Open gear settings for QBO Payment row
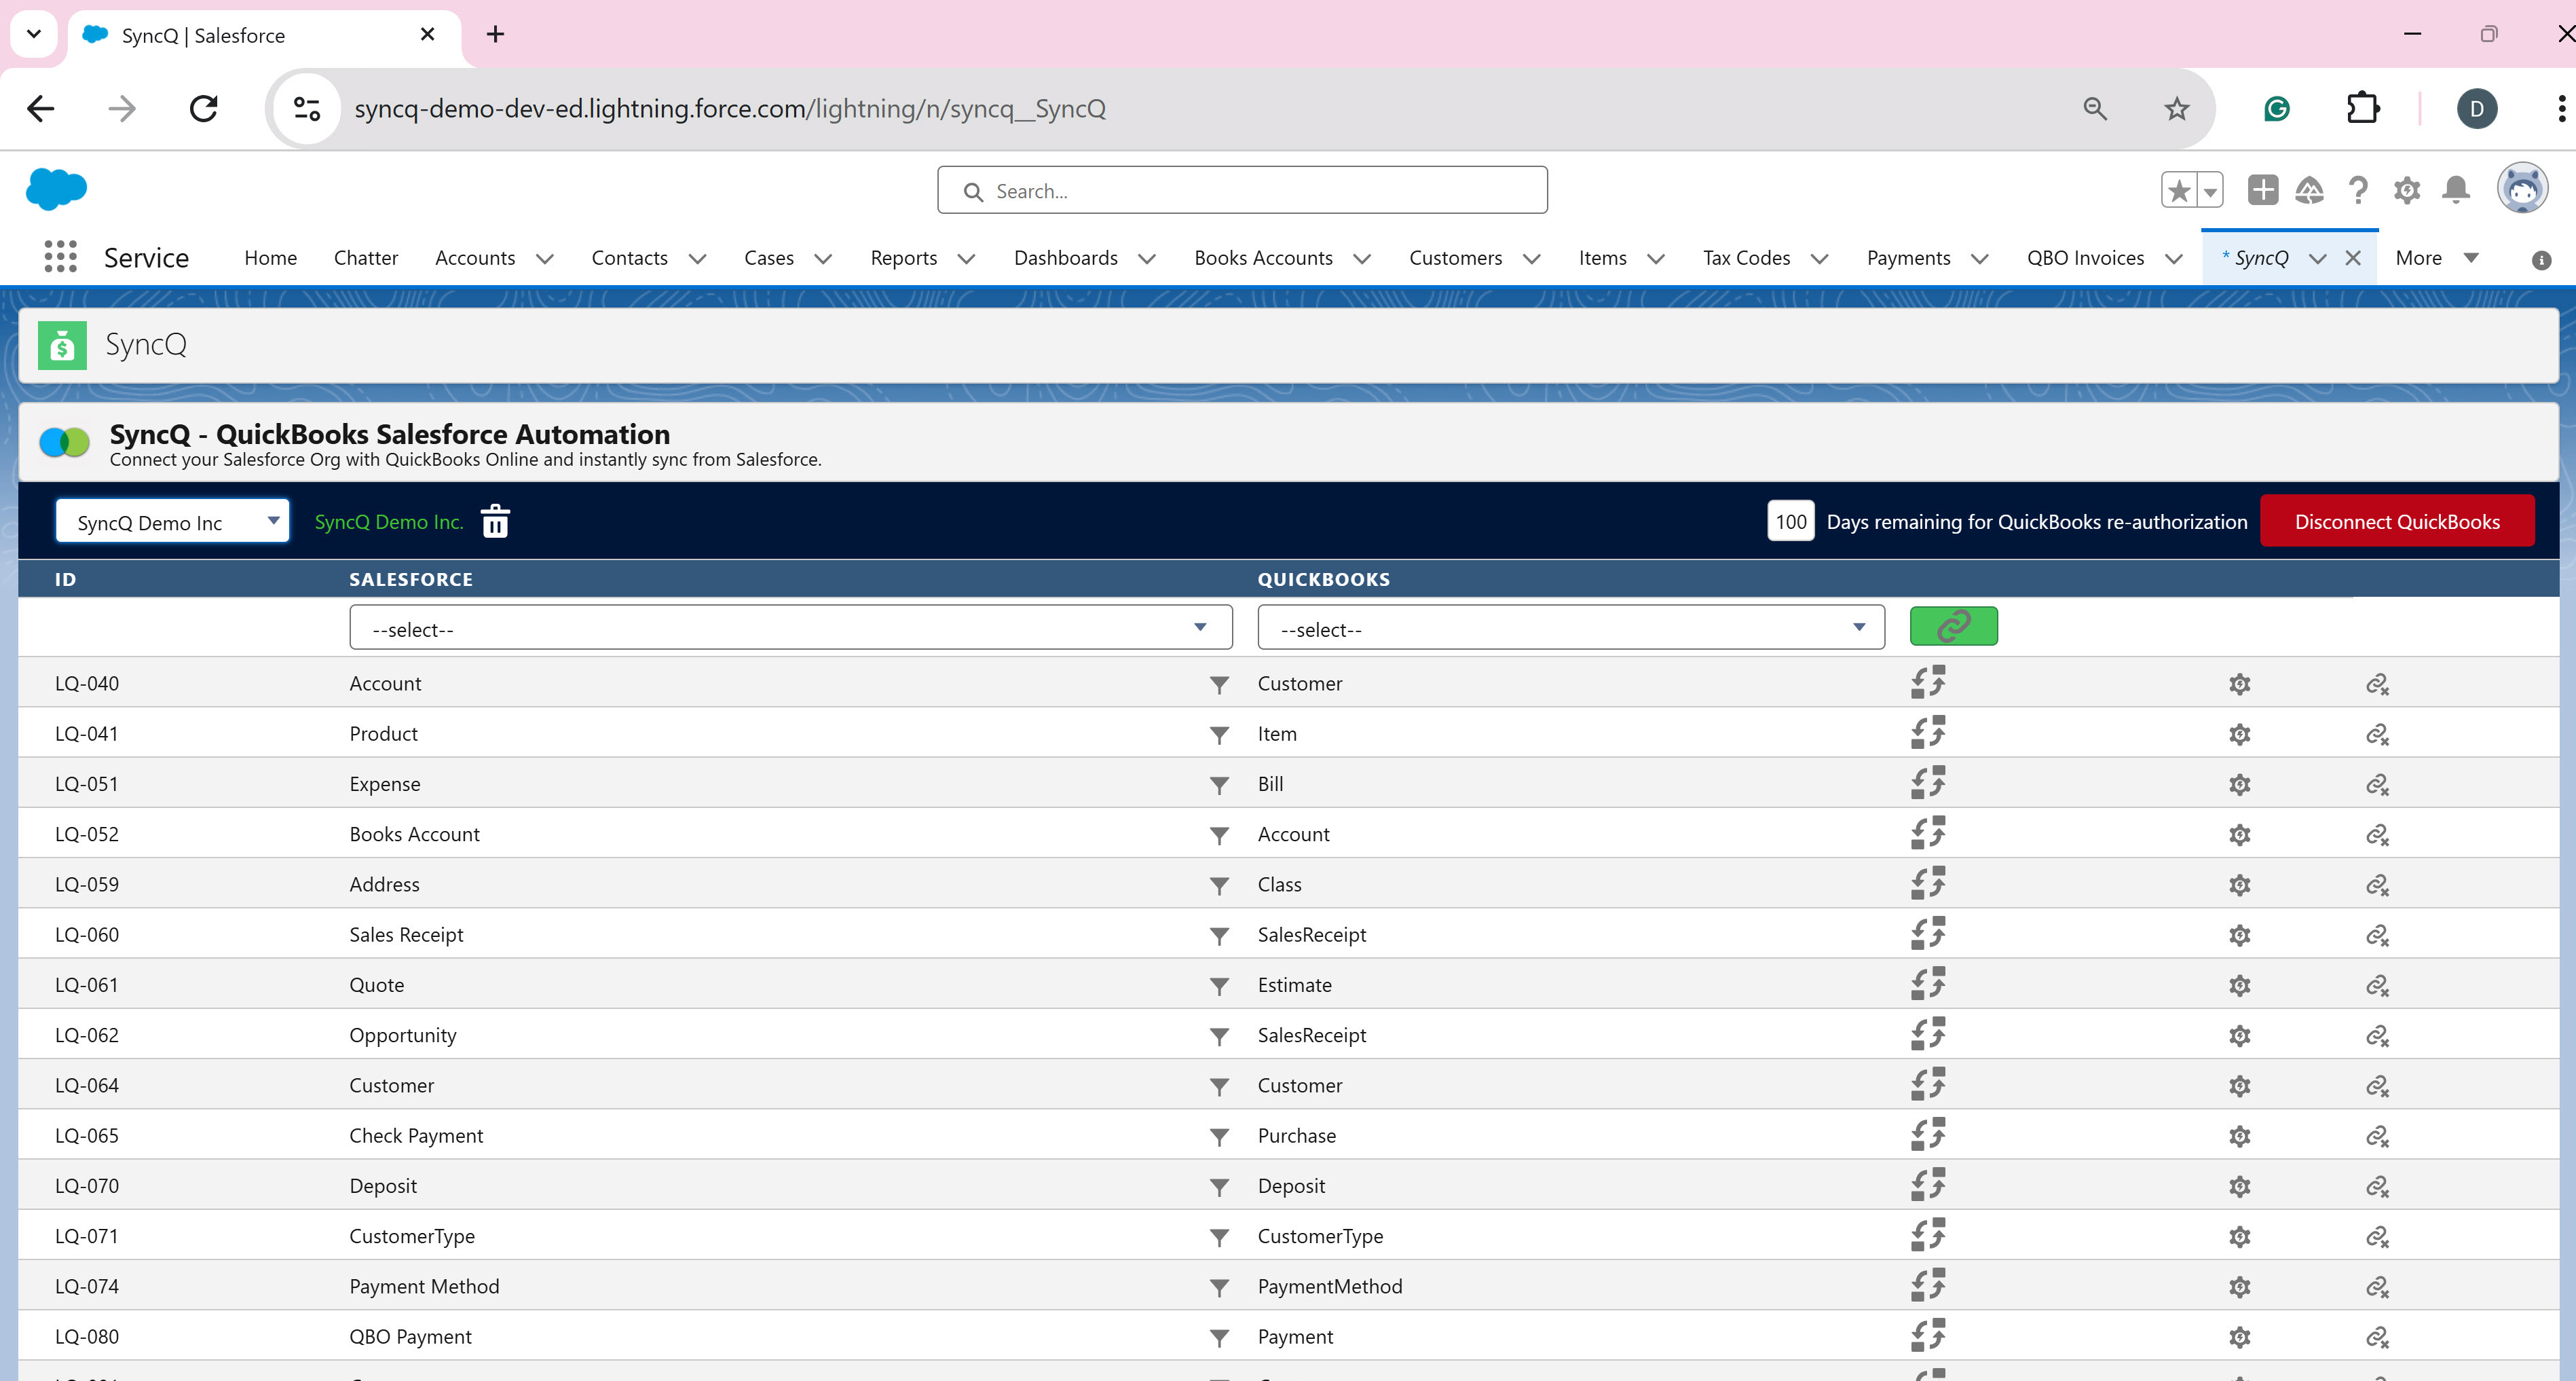 point(2239,1337)
